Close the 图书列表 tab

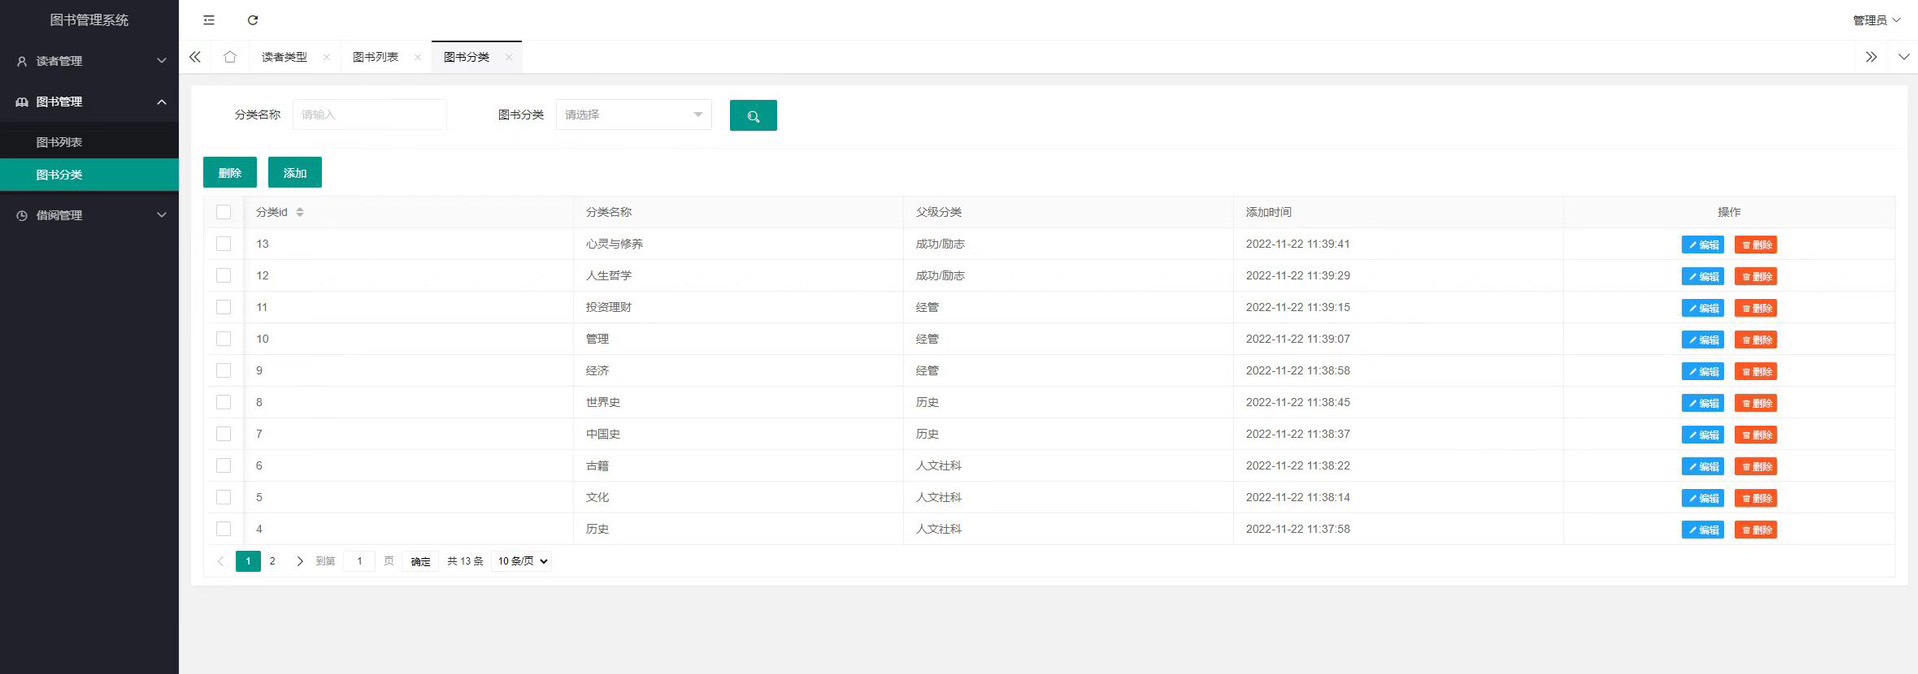(x=417, y=58)
